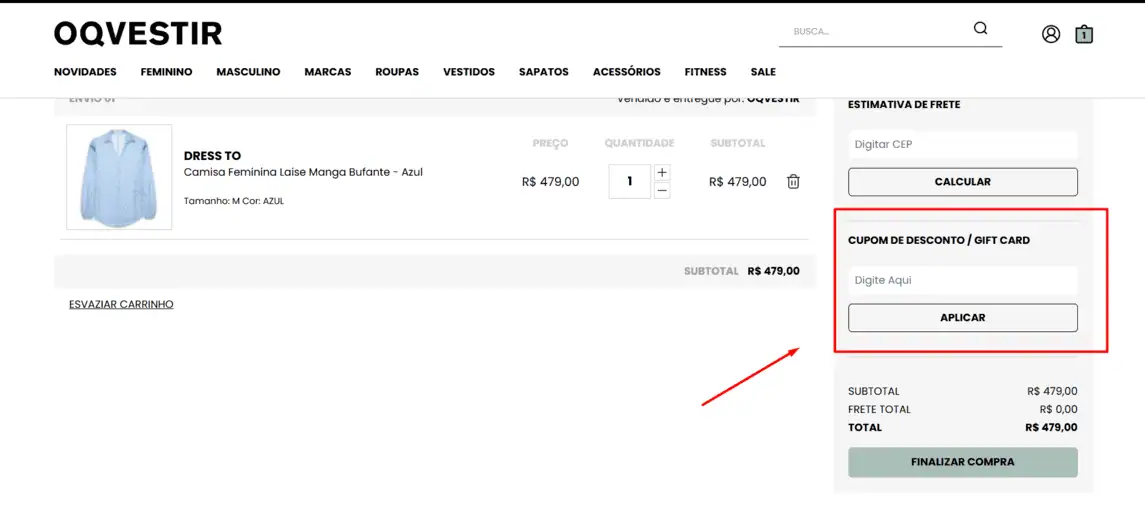Click the QUANTIDADE column header

pyautogui.click(x=639, y=143)
